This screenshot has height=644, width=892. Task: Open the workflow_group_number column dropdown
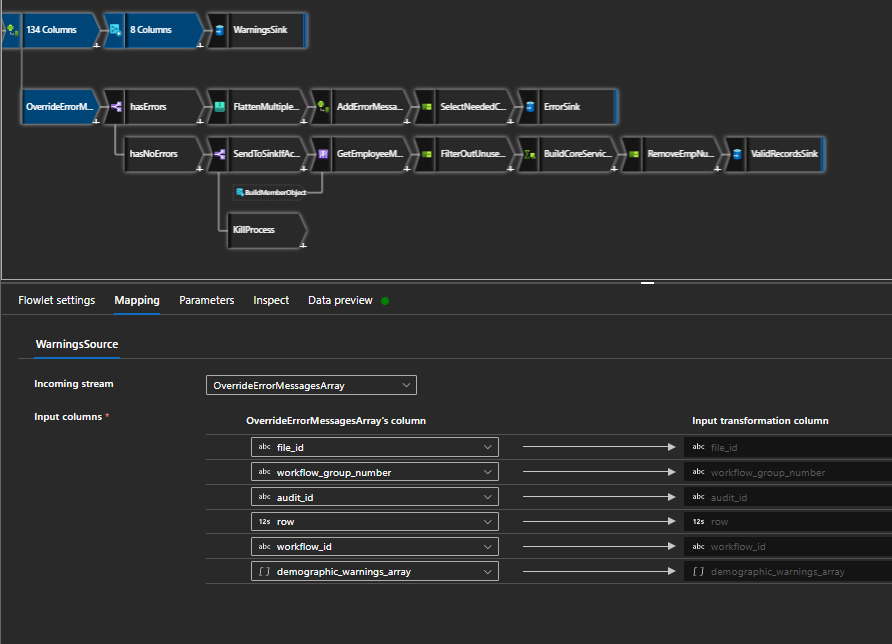375,472
